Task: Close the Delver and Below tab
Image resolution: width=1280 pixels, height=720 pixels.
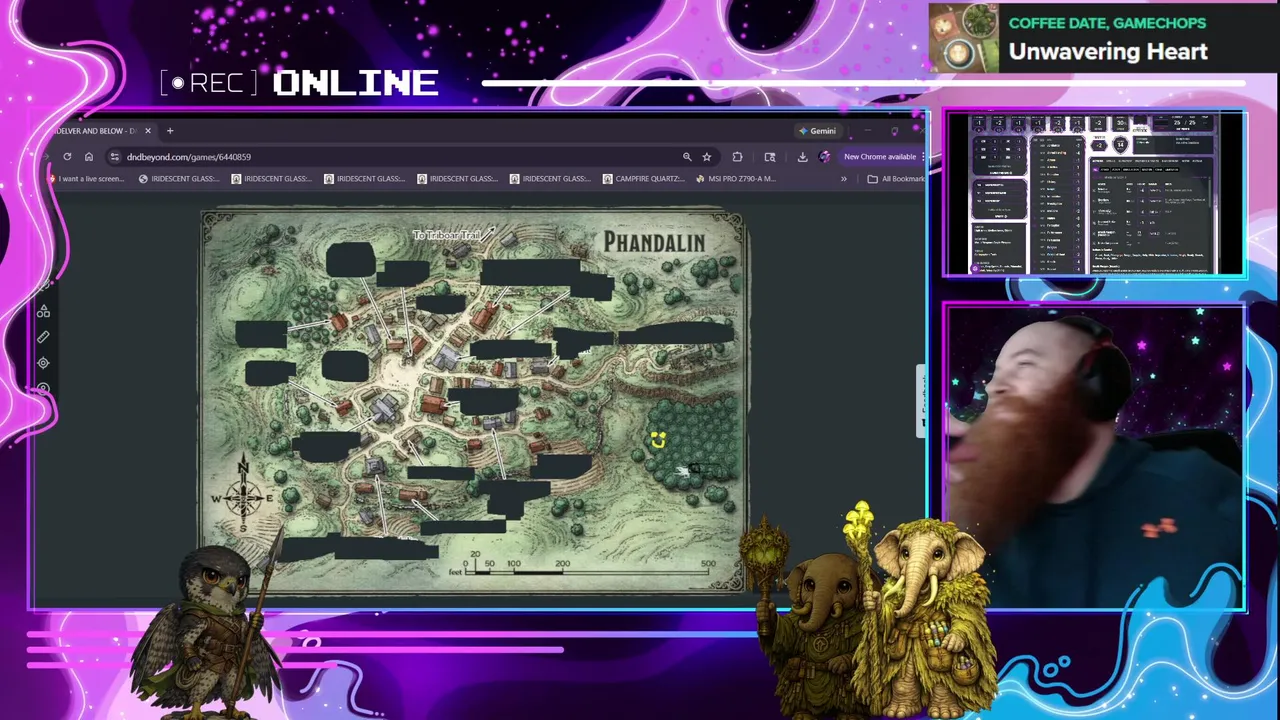Action: click(148, 131)
